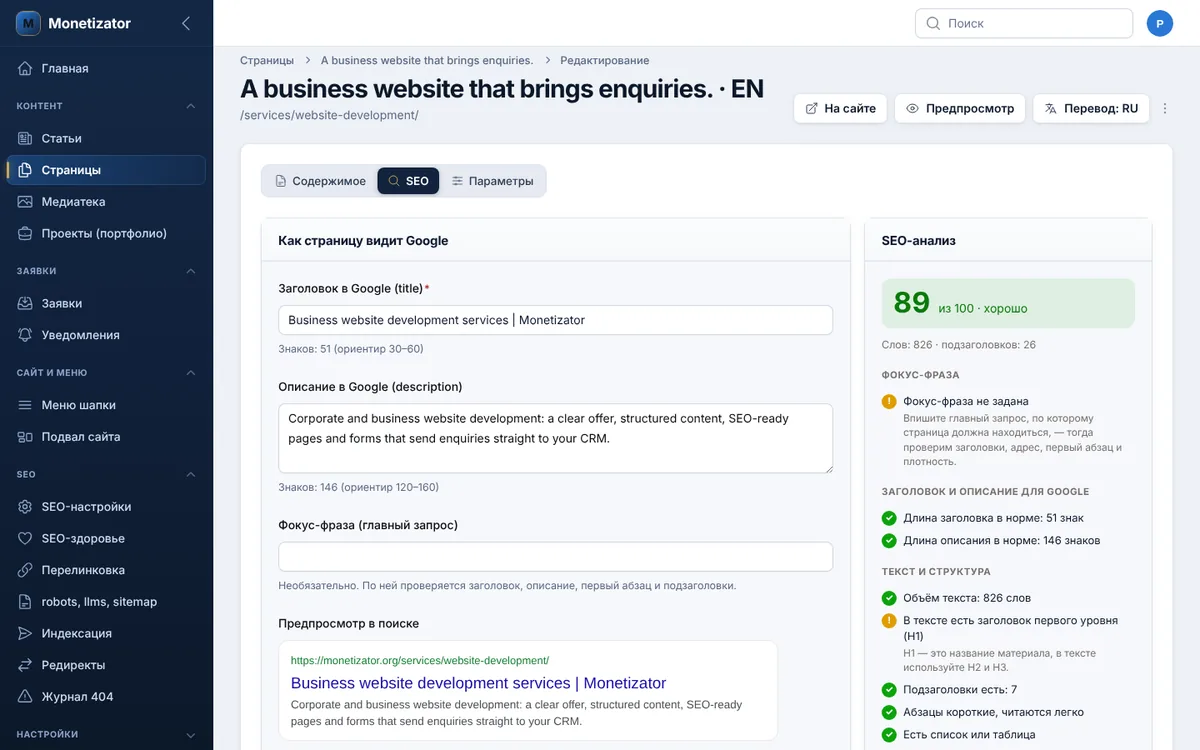Click the Уведомления bell icon
Image resolution: width=1200 pixels, height=750 pixels.
click(25, 335)
